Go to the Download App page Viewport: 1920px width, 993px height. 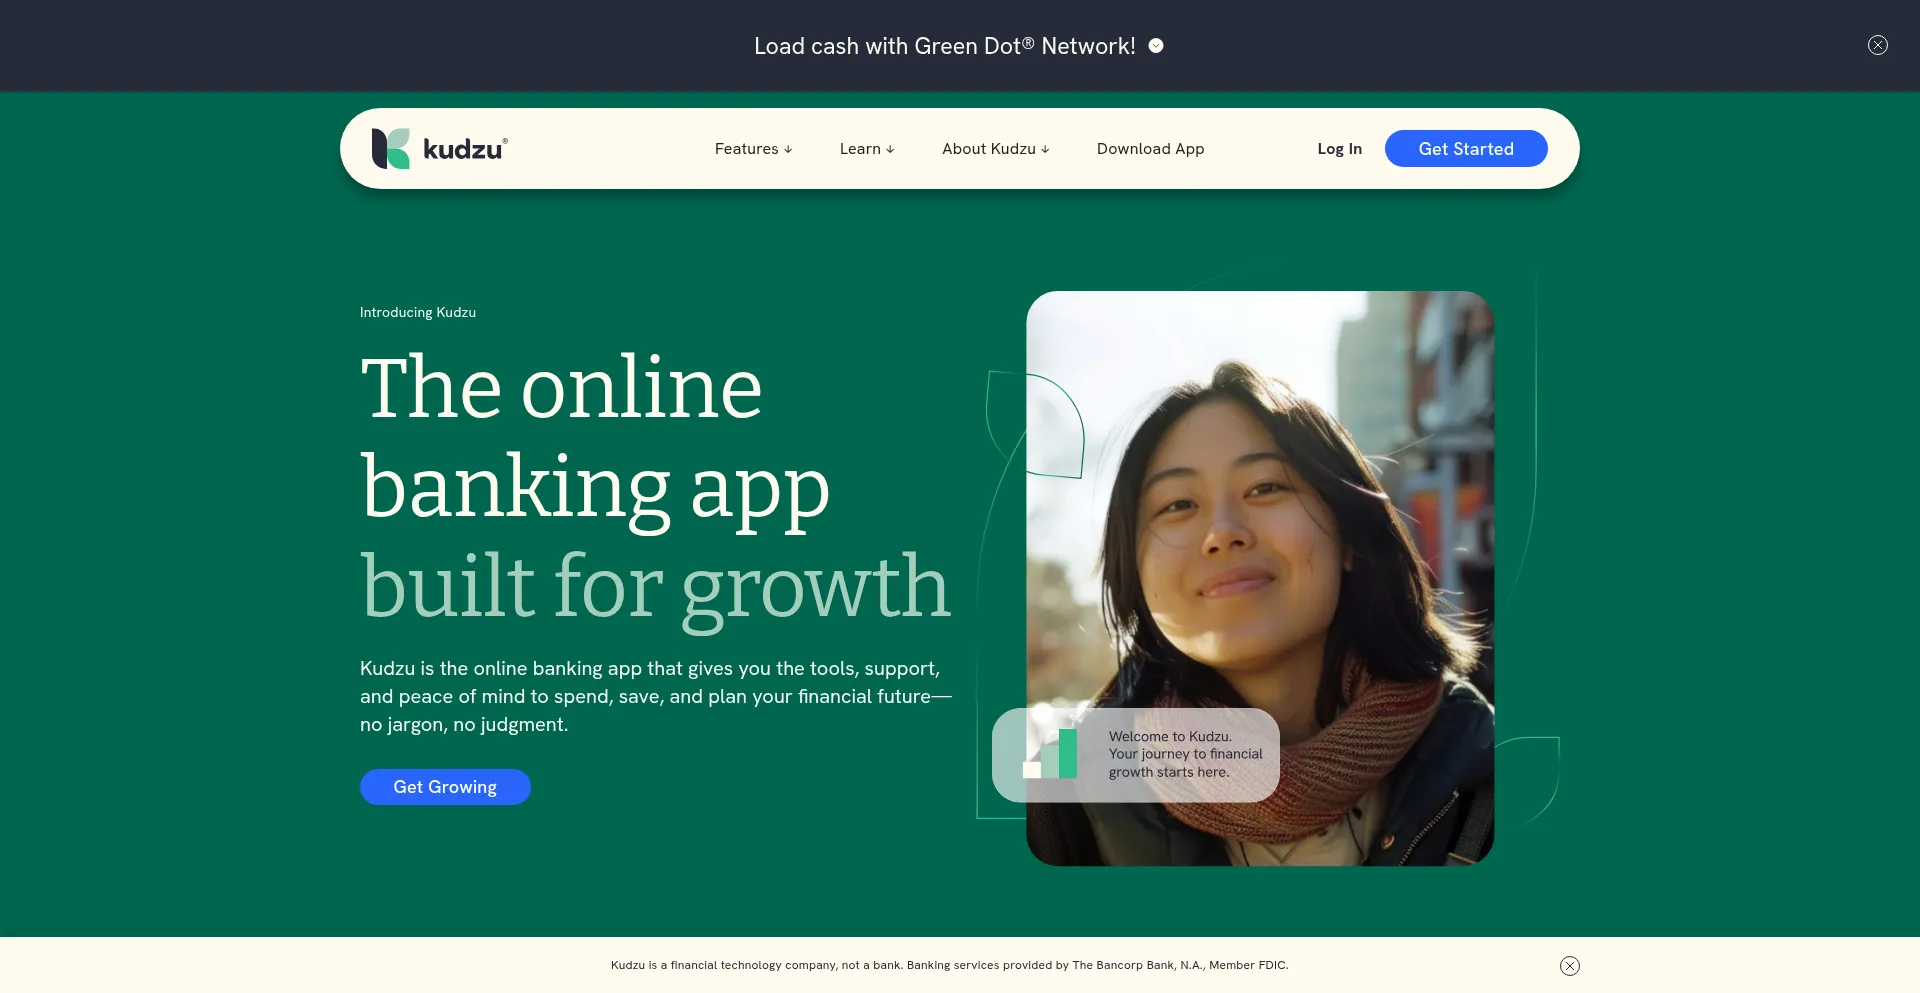coord(1150,149)
